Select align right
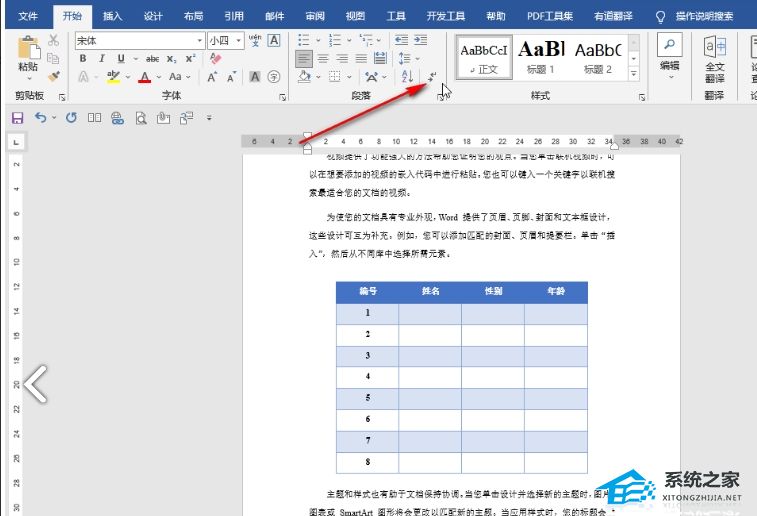757x516 pixels. [x=342, y=59]
